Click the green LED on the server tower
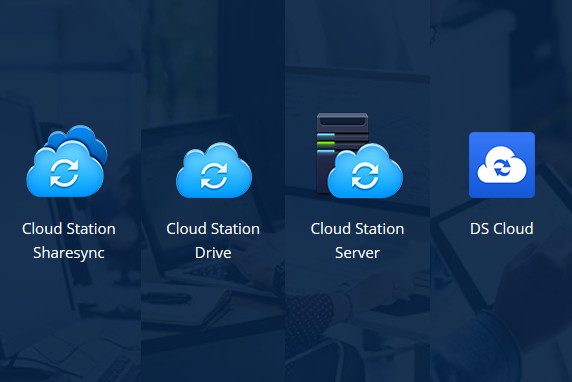The height and width of the screenshot is (382, 572). pos(325,143)
